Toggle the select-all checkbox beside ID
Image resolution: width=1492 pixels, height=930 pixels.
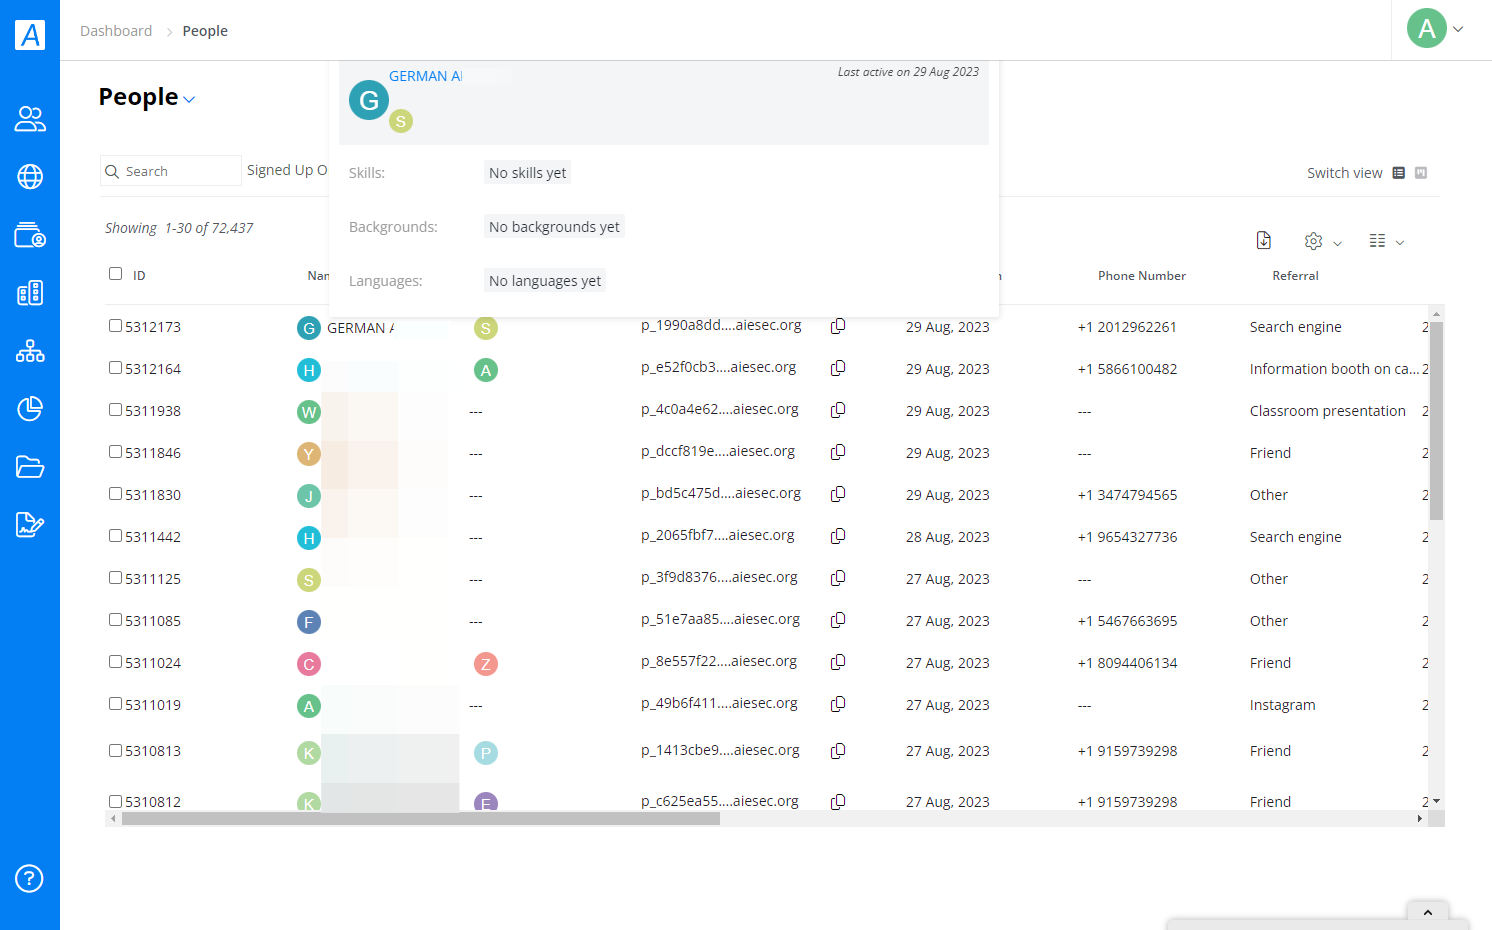point(115,274)
